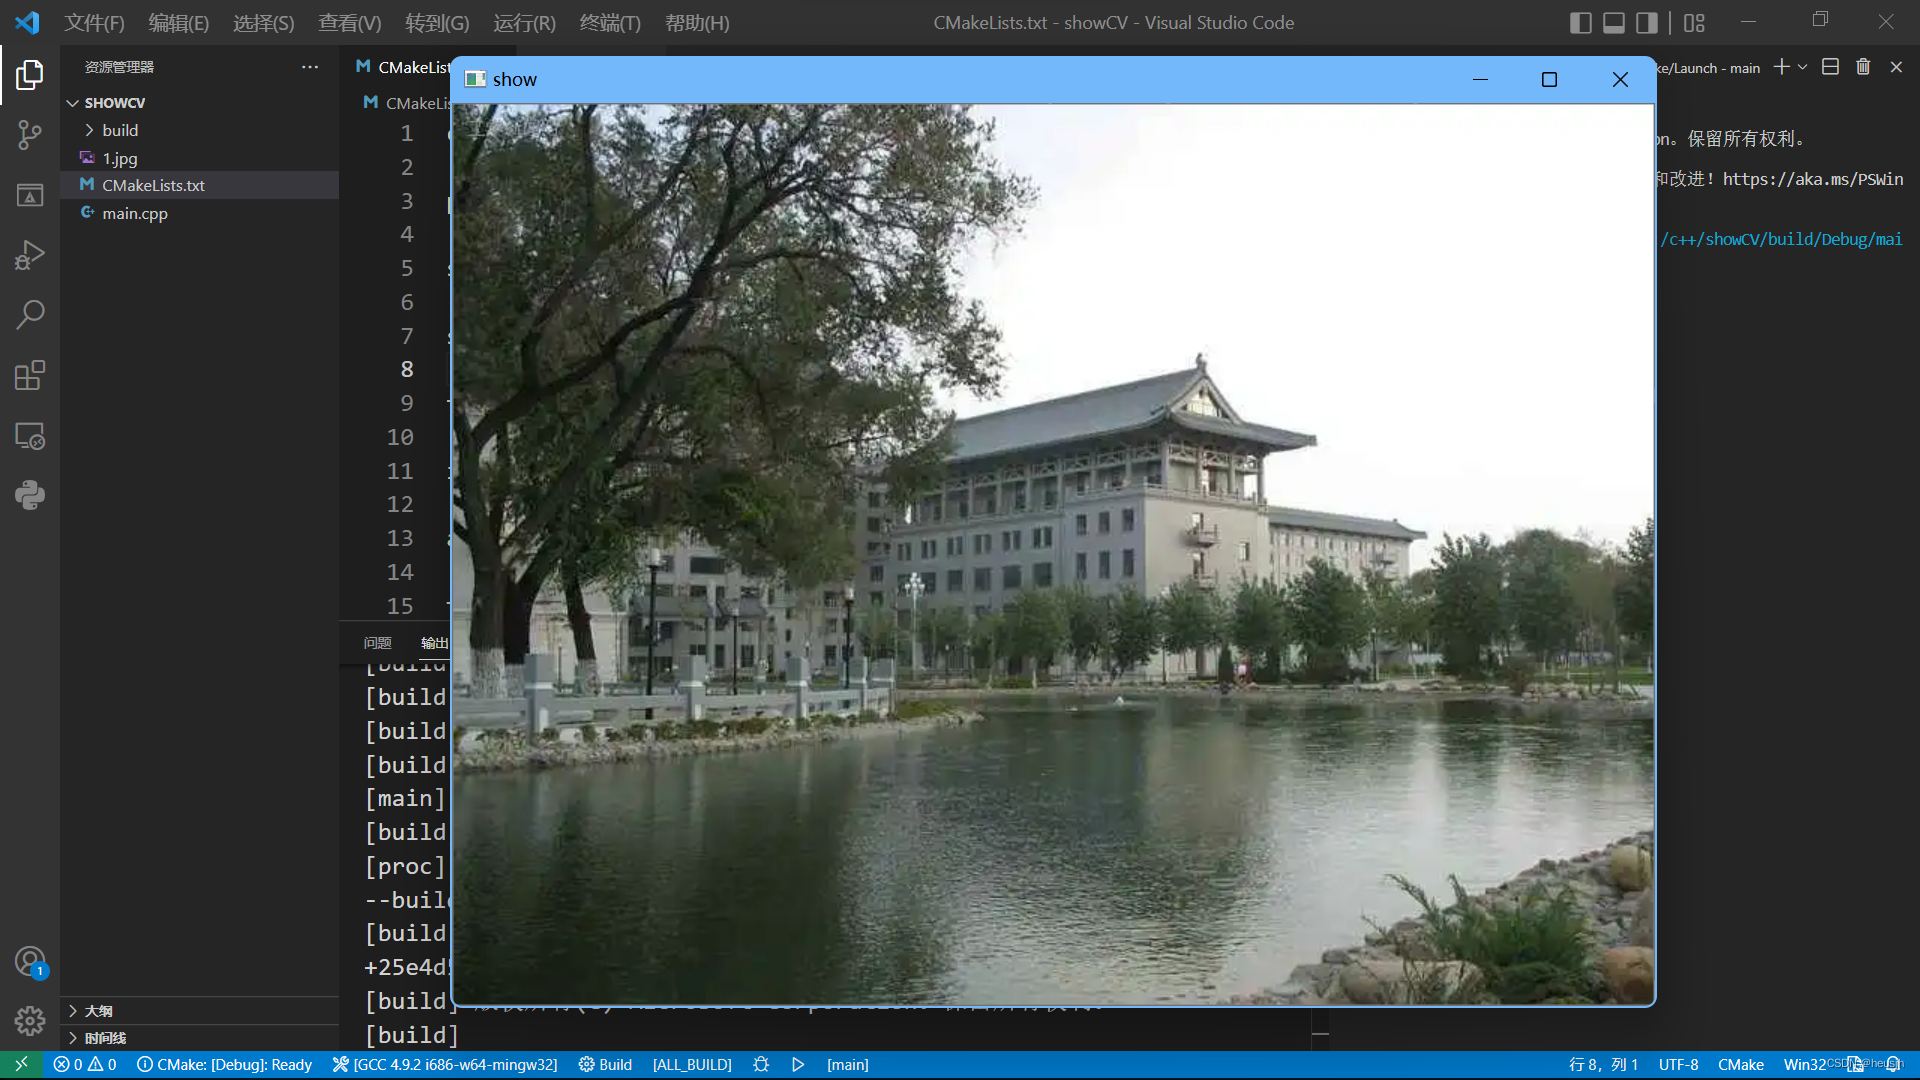Open the Remote Explorer icon
Viewport: 1920px width, 1080px height.
30,436
